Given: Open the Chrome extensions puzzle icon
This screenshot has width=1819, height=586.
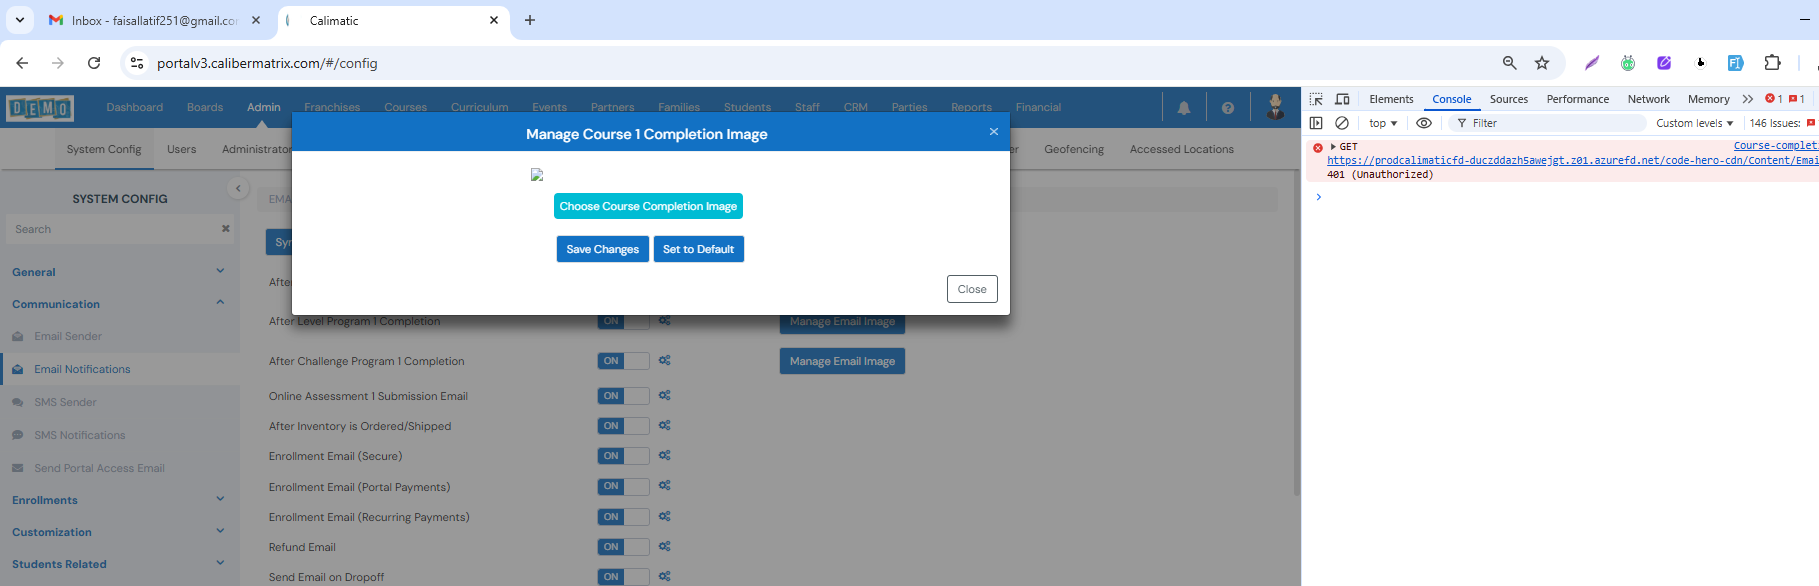Looking at the screenshot, I should click(1772, 63).
